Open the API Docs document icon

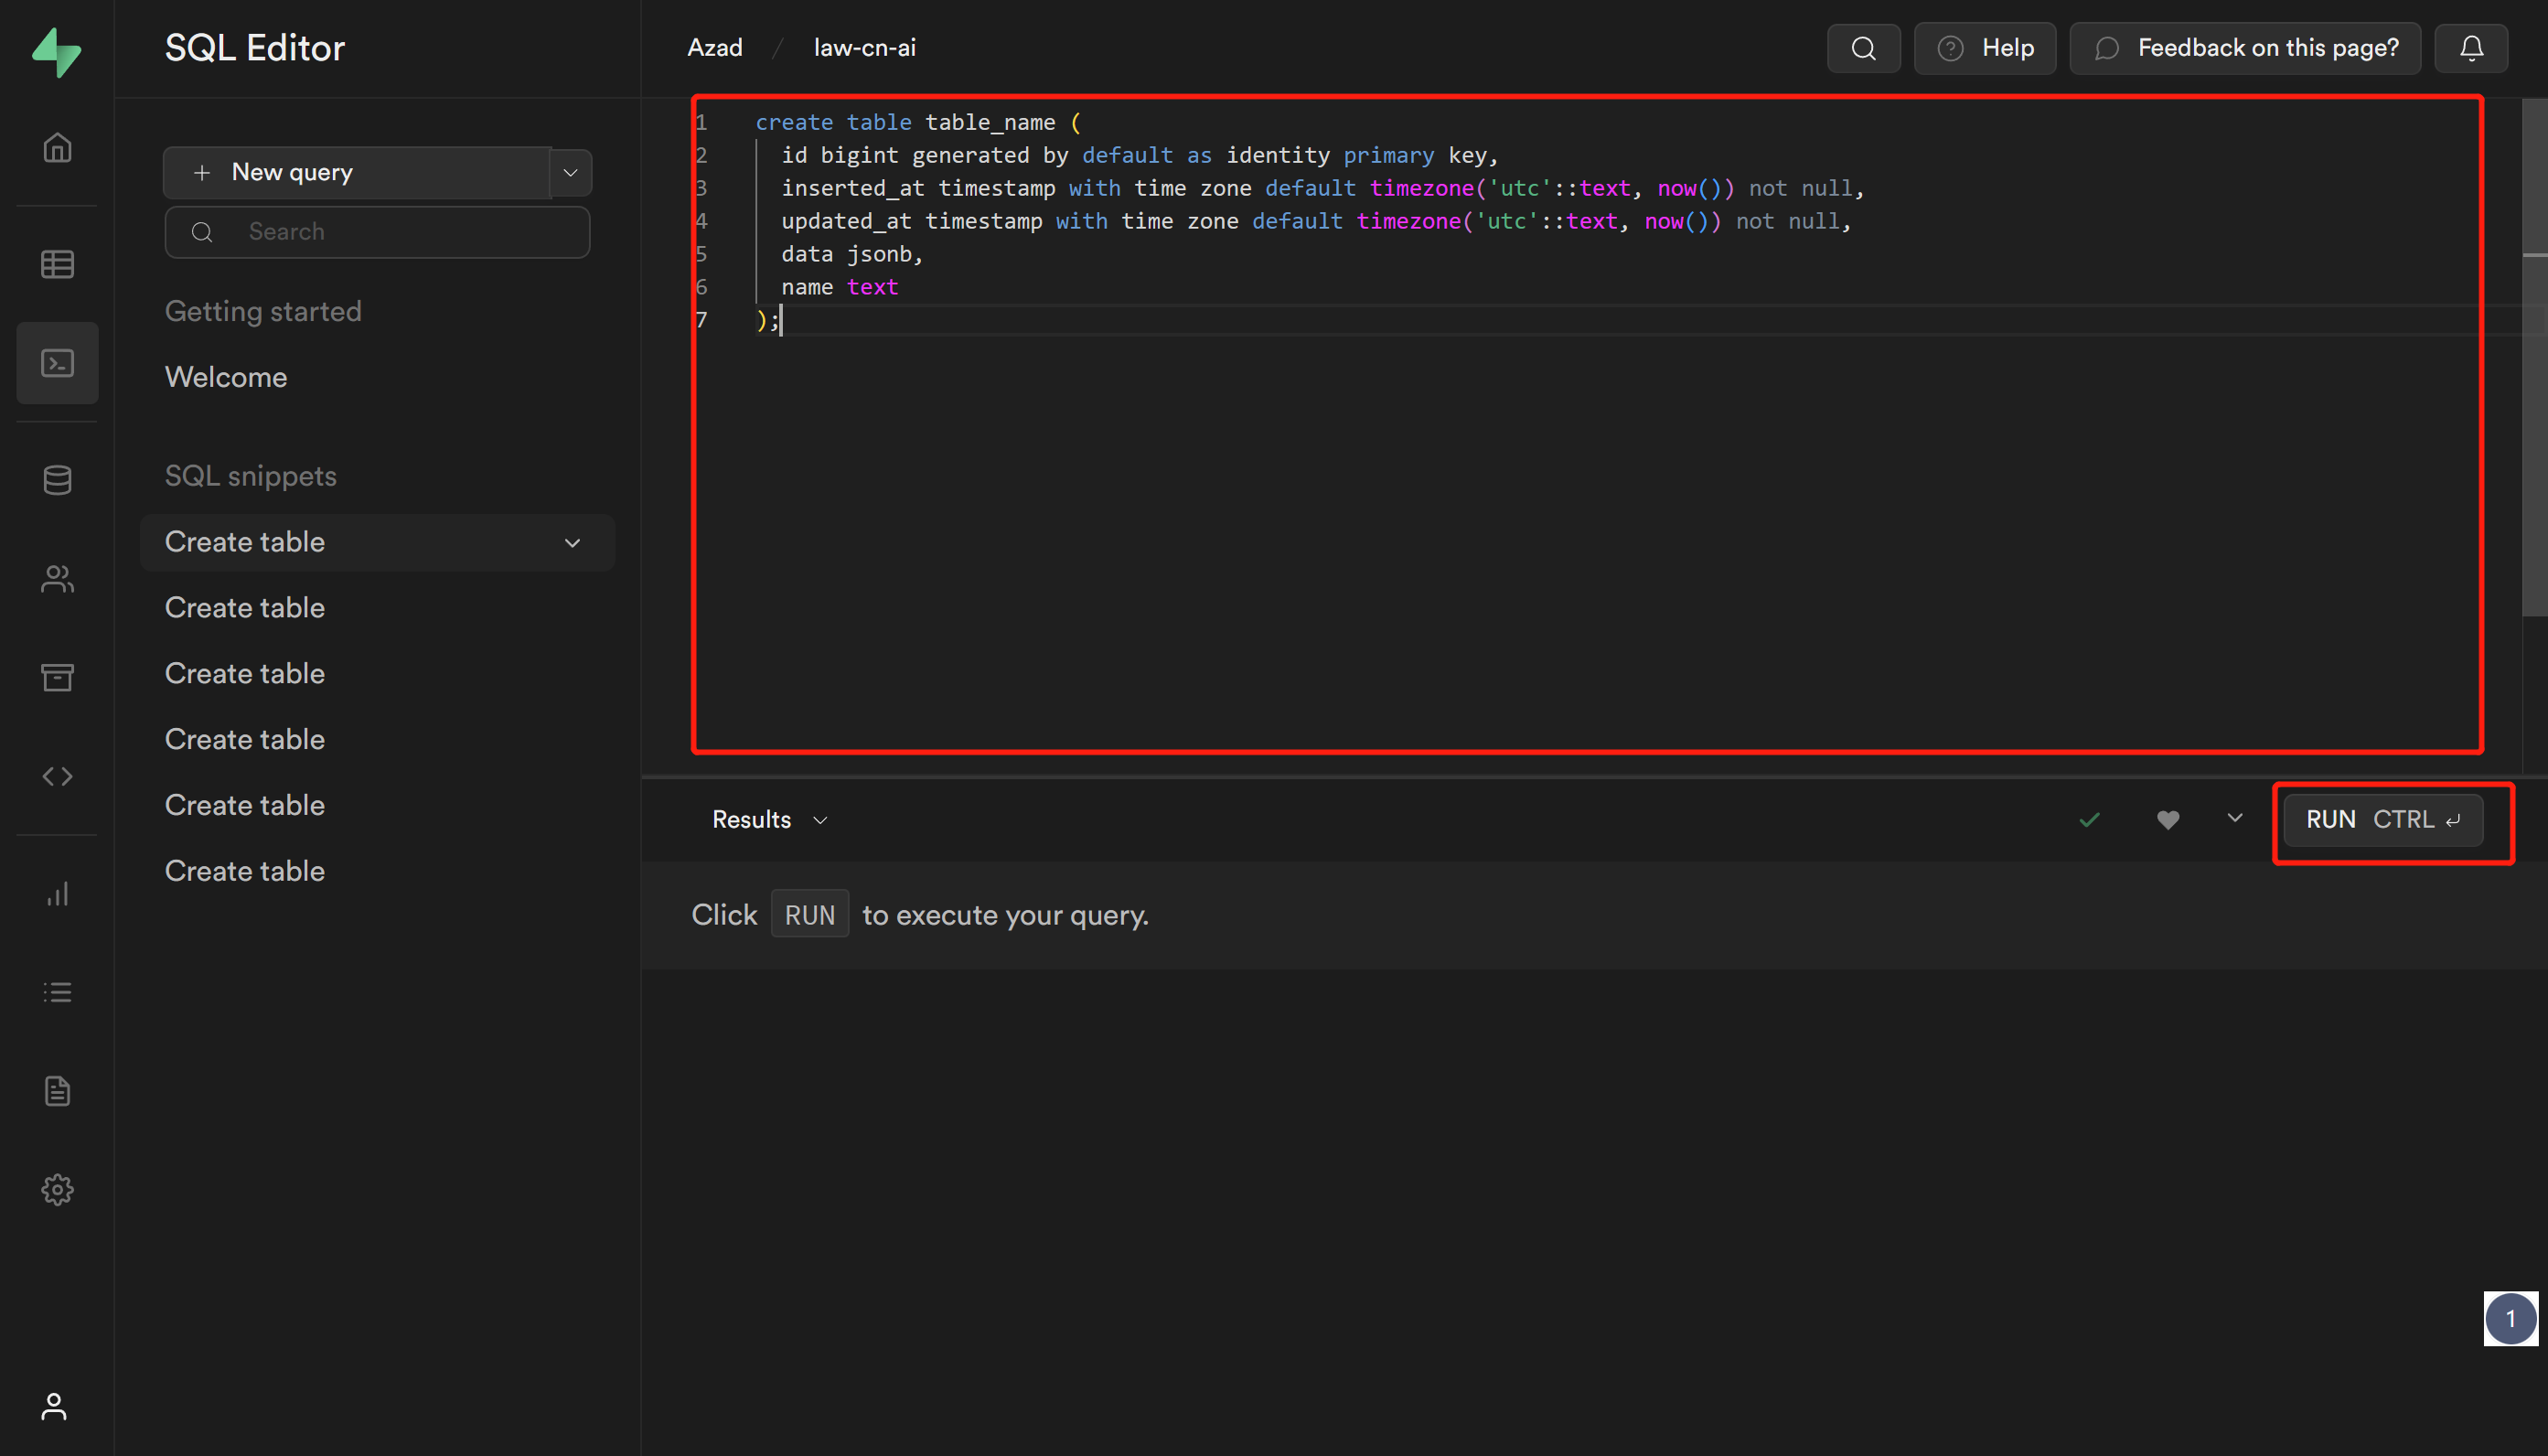(57, 1090)
